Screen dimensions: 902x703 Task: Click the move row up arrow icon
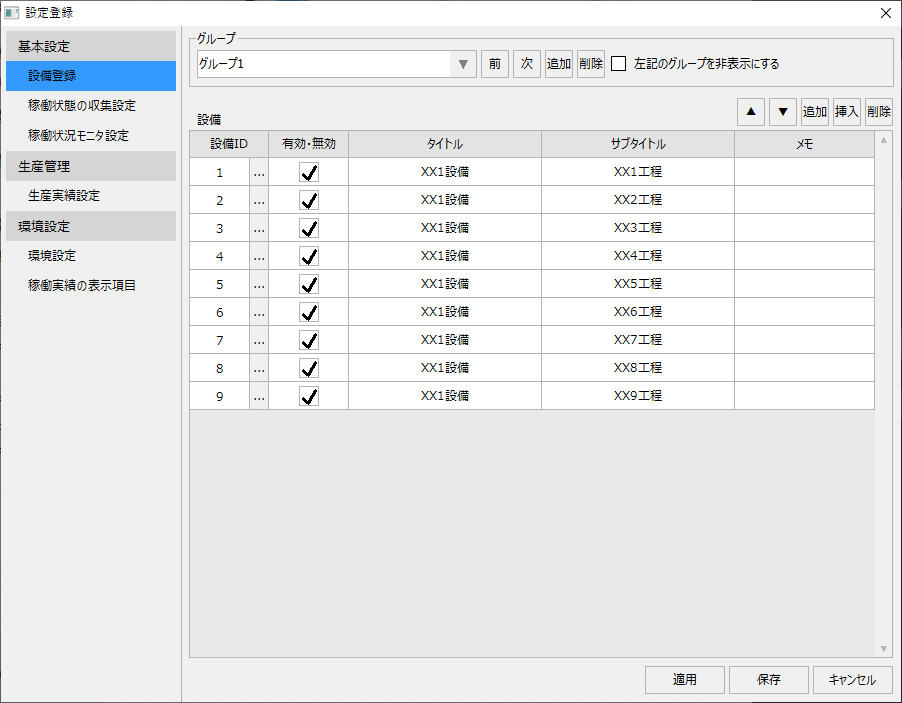click(x=750, y=111)
